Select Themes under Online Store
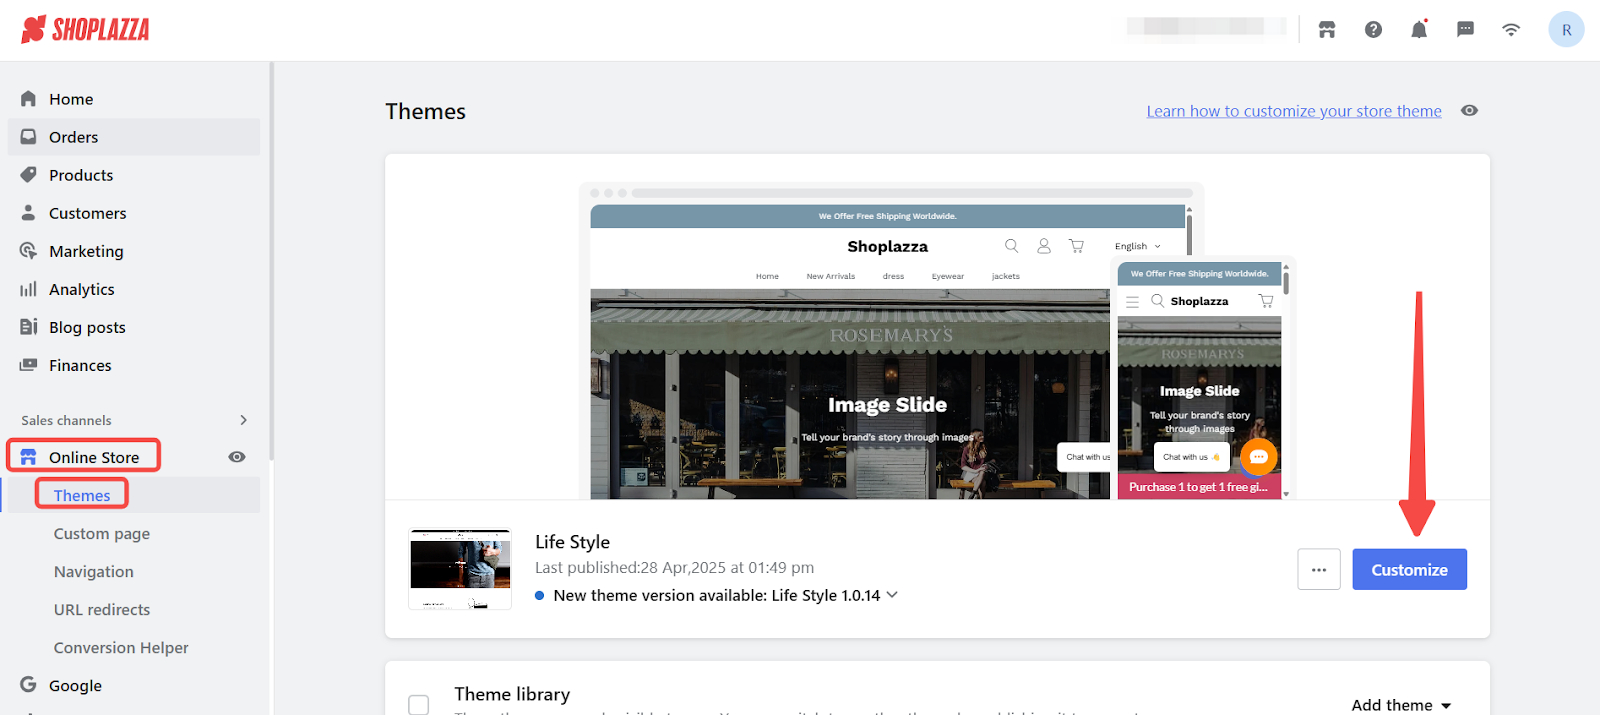 (x=82, y=495)
